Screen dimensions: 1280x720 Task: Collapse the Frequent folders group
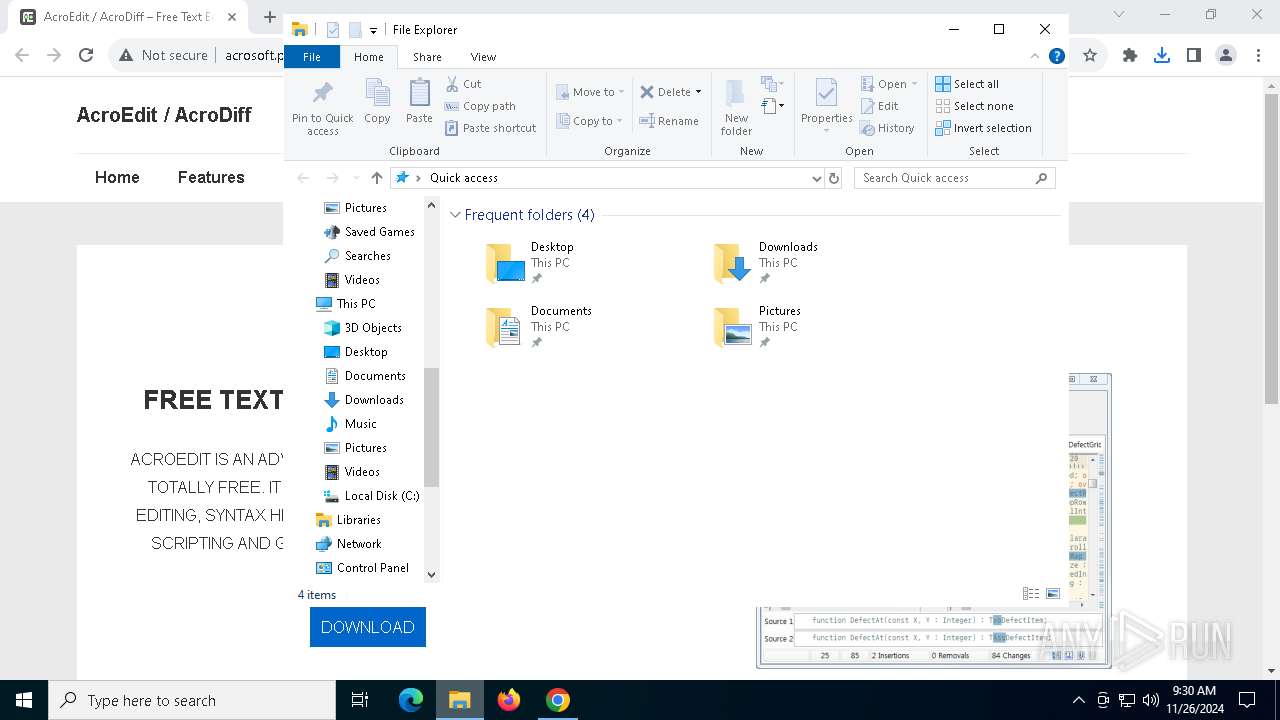point(456,215)
